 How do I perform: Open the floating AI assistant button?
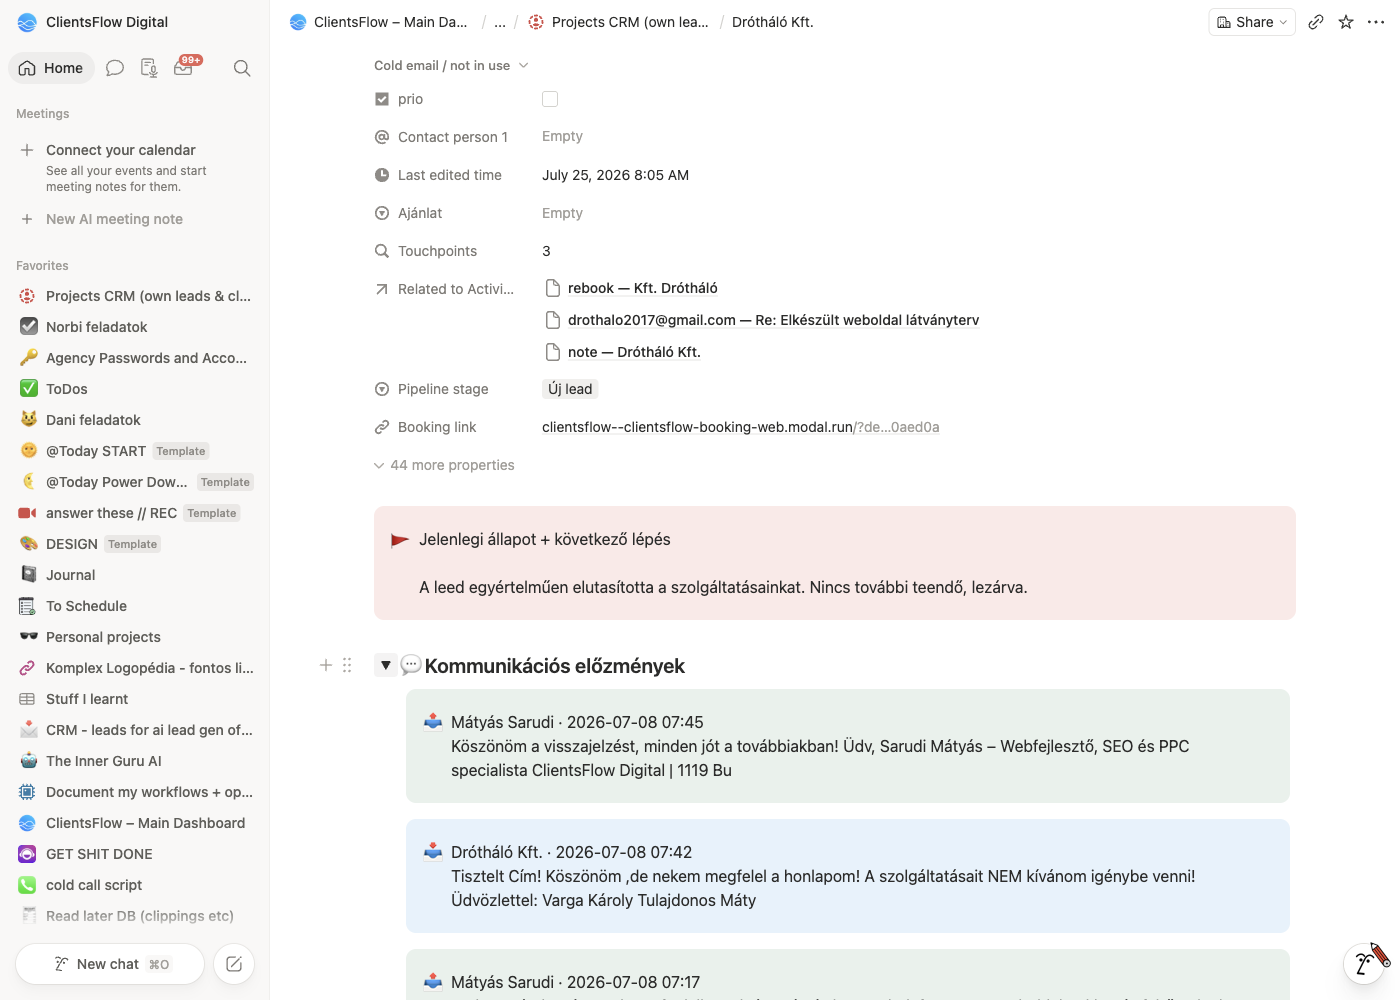[1365, 962]
